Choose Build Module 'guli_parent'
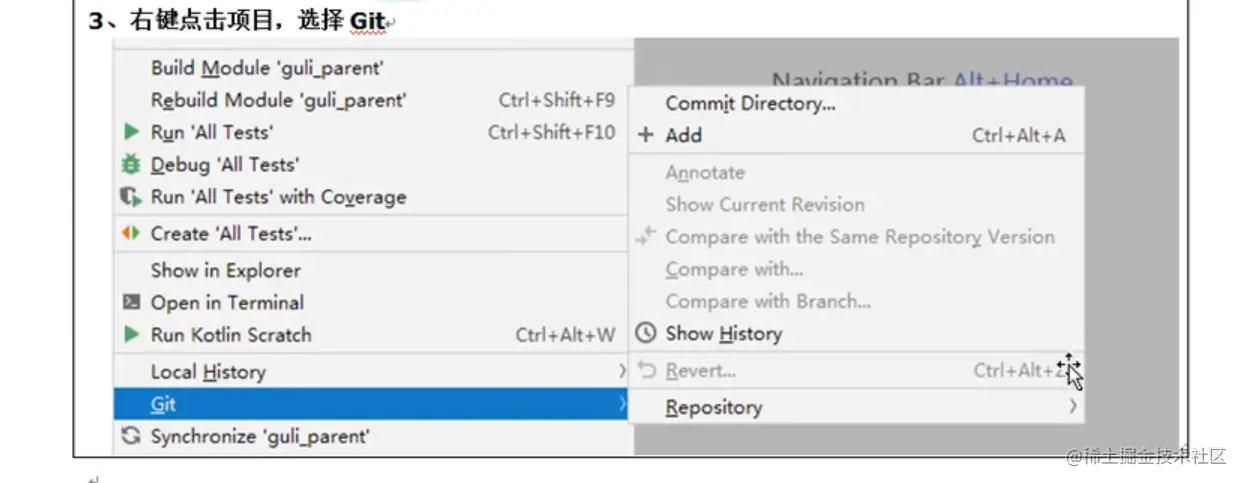The height and width of the screenshot is (483, 1243). coord(267,68)
